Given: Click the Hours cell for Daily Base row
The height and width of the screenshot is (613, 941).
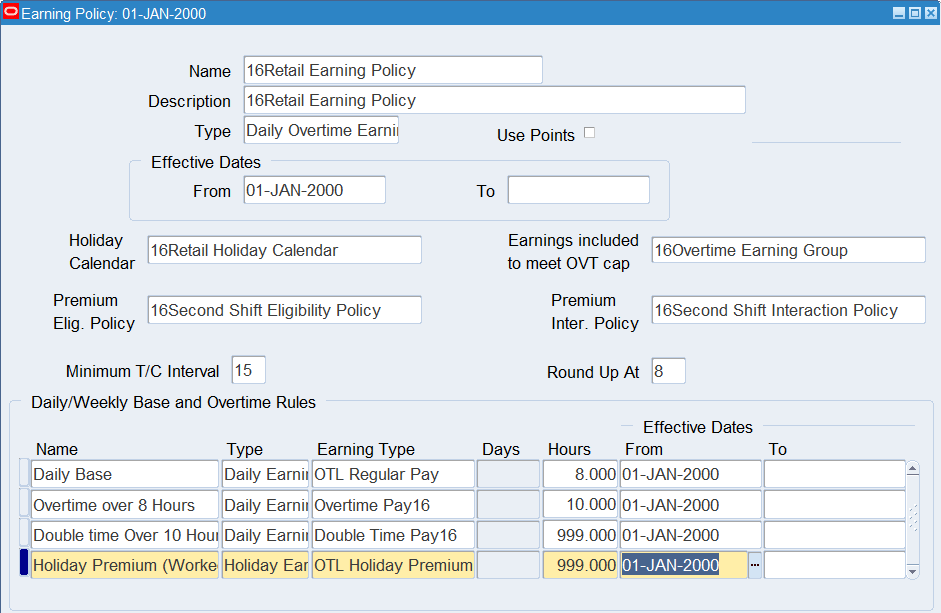Looking at the screenshot, I should [x=580, y=474].
